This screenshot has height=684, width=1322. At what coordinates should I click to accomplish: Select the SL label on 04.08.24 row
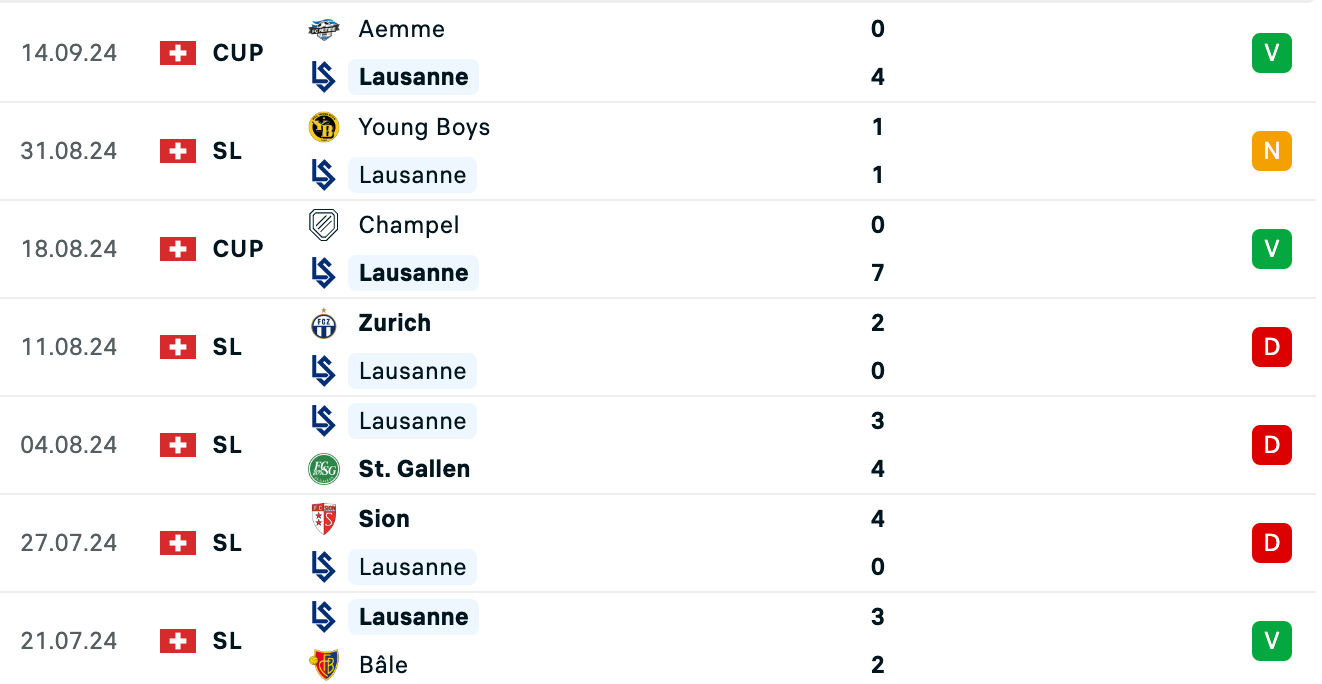pos(227,445)
